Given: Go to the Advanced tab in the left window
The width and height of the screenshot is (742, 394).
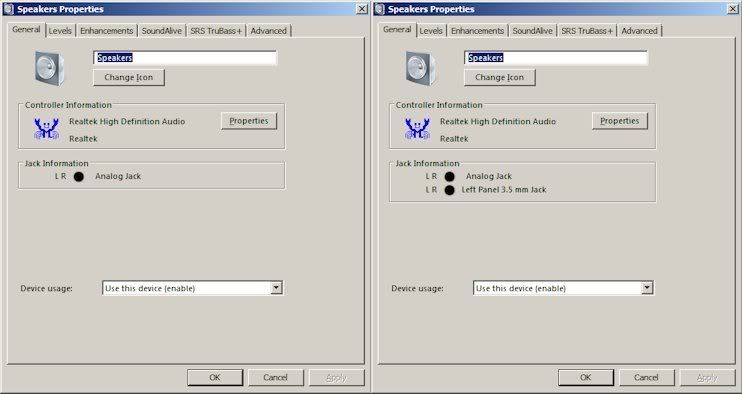Looking at the screenshot, I should pos(268,31).
